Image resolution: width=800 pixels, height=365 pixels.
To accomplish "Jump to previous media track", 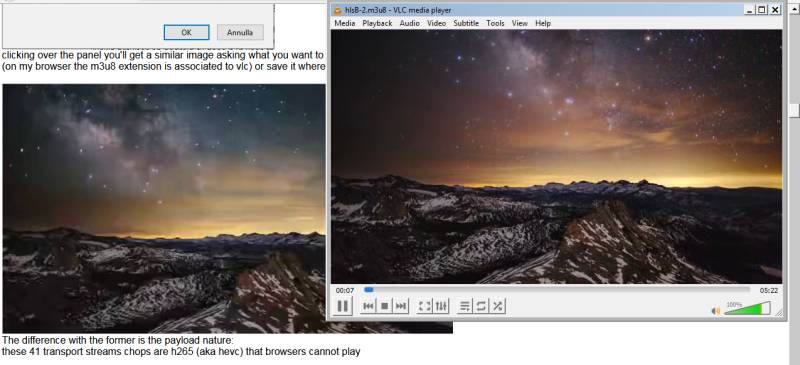I will pos(368,306).
